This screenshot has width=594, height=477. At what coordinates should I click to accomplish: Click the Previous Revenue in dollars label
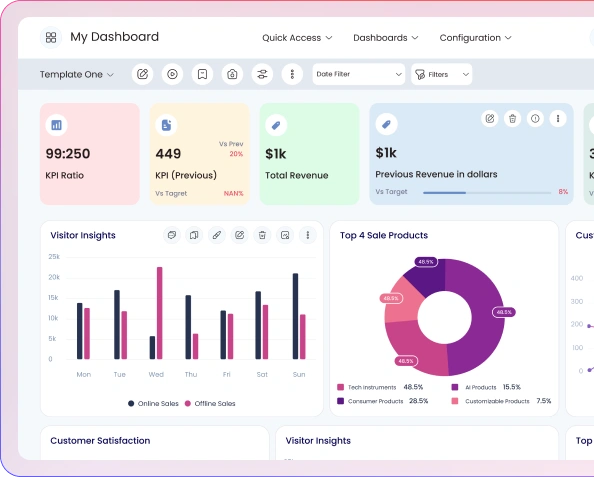coord(436,174)
